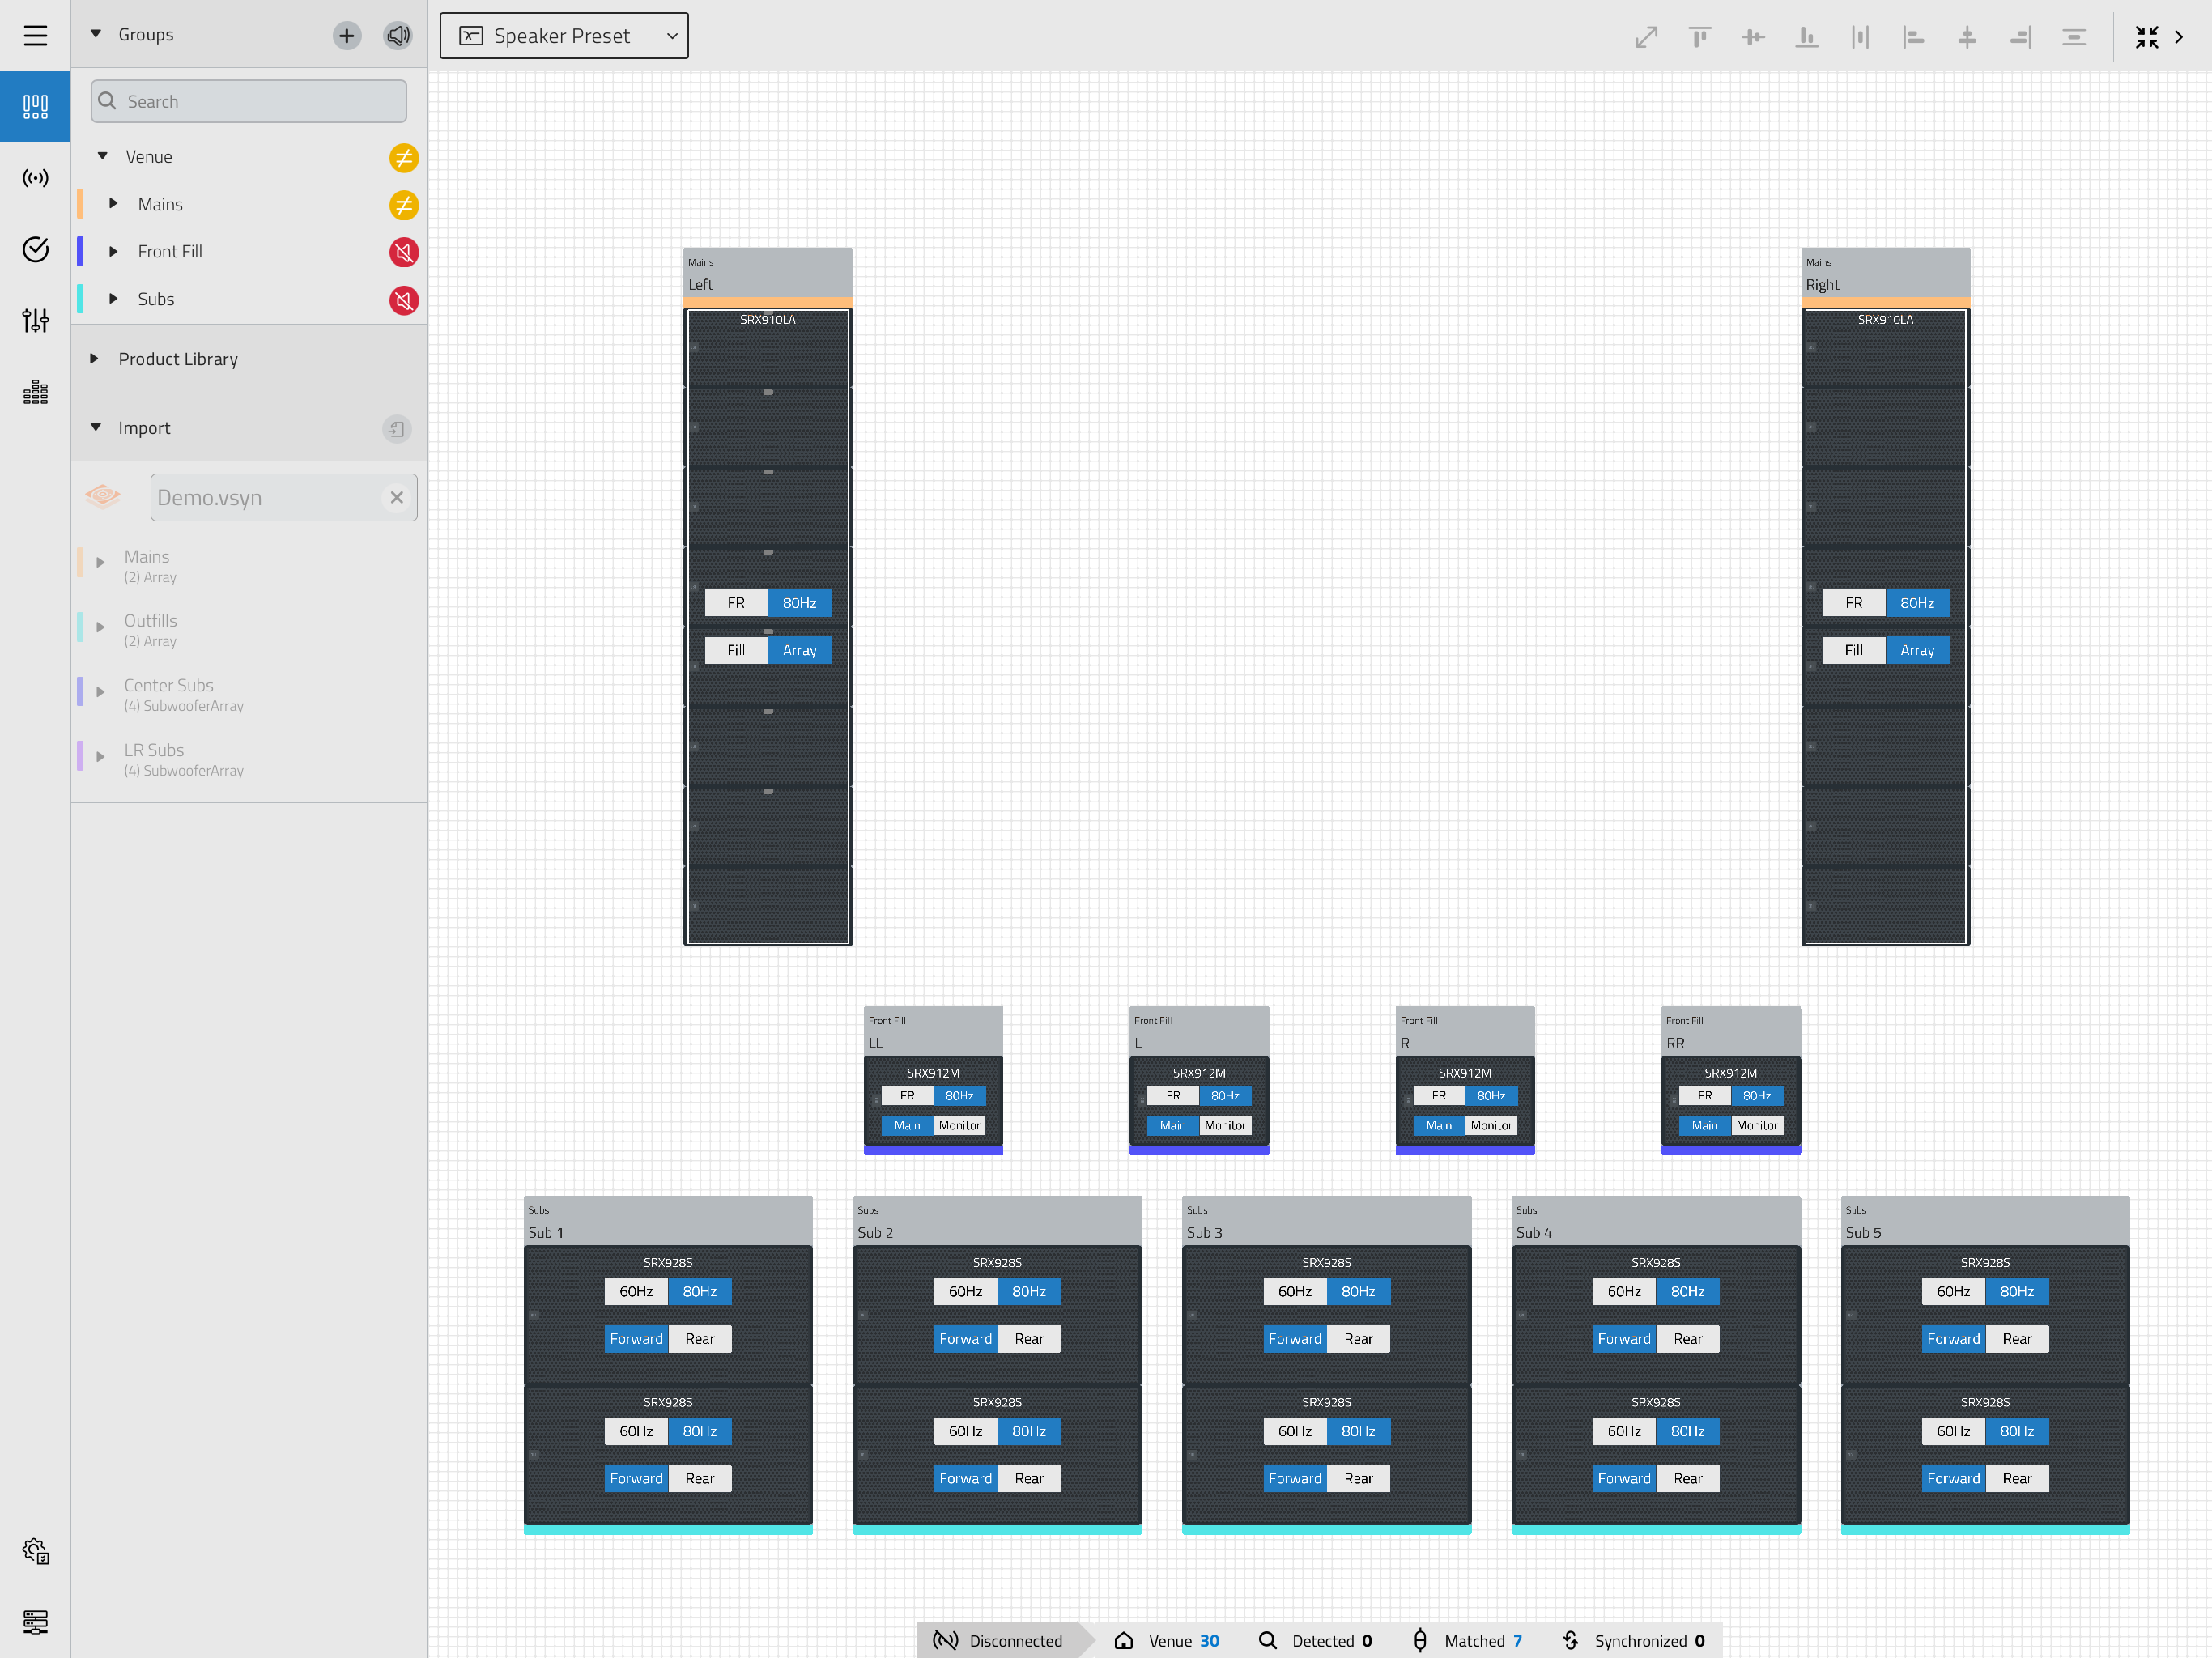
Task: Click the Mains not-equal status badge
Action: click(x=403, y=205)
